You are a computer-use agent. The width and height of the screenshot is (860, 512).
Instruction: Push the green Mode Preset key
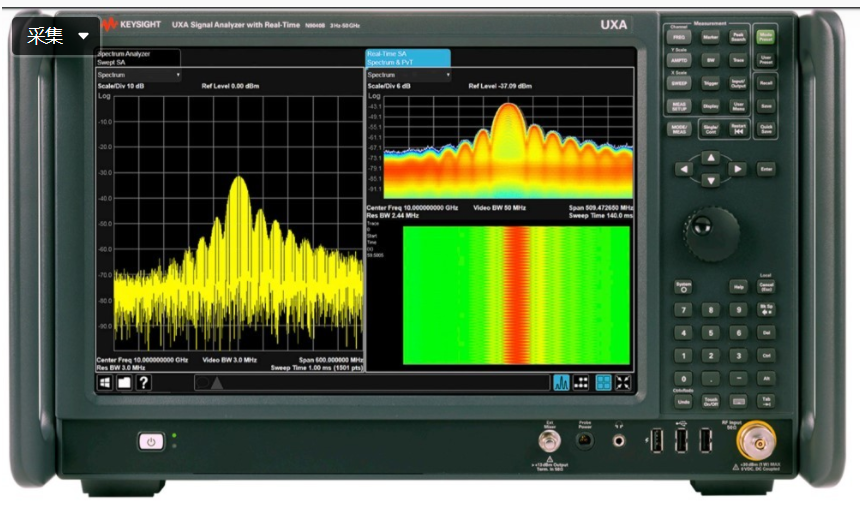coord(766,37)
